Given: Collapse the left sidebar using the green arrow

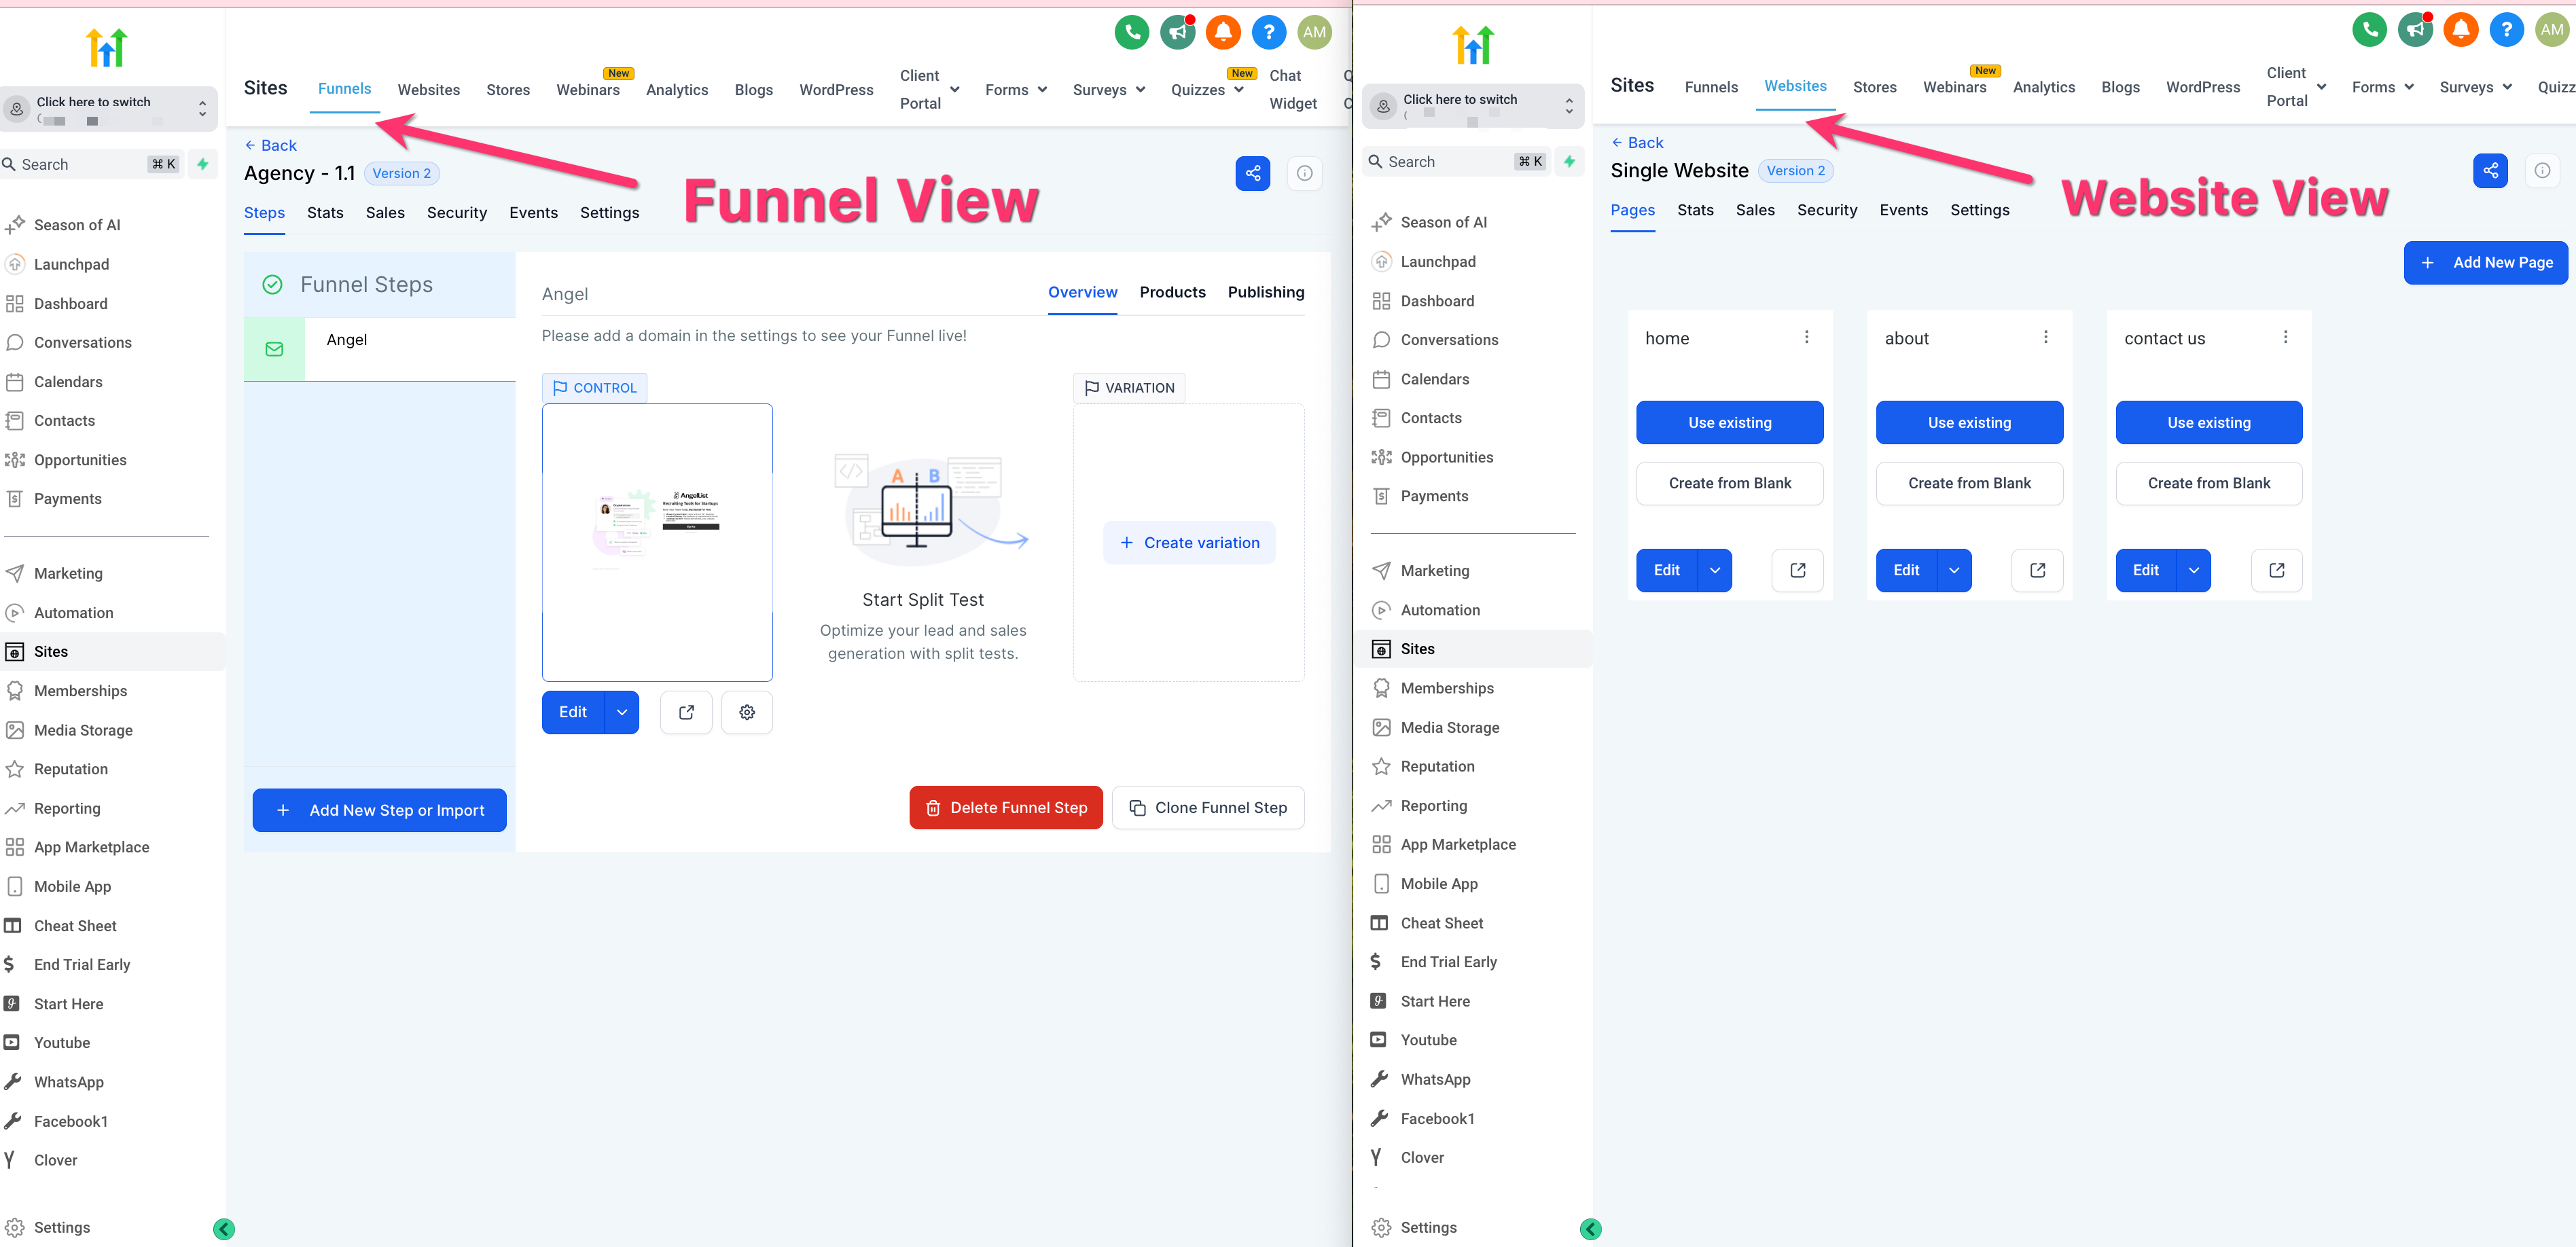Looking at the screenshot, I should [x=224, y=1229].
